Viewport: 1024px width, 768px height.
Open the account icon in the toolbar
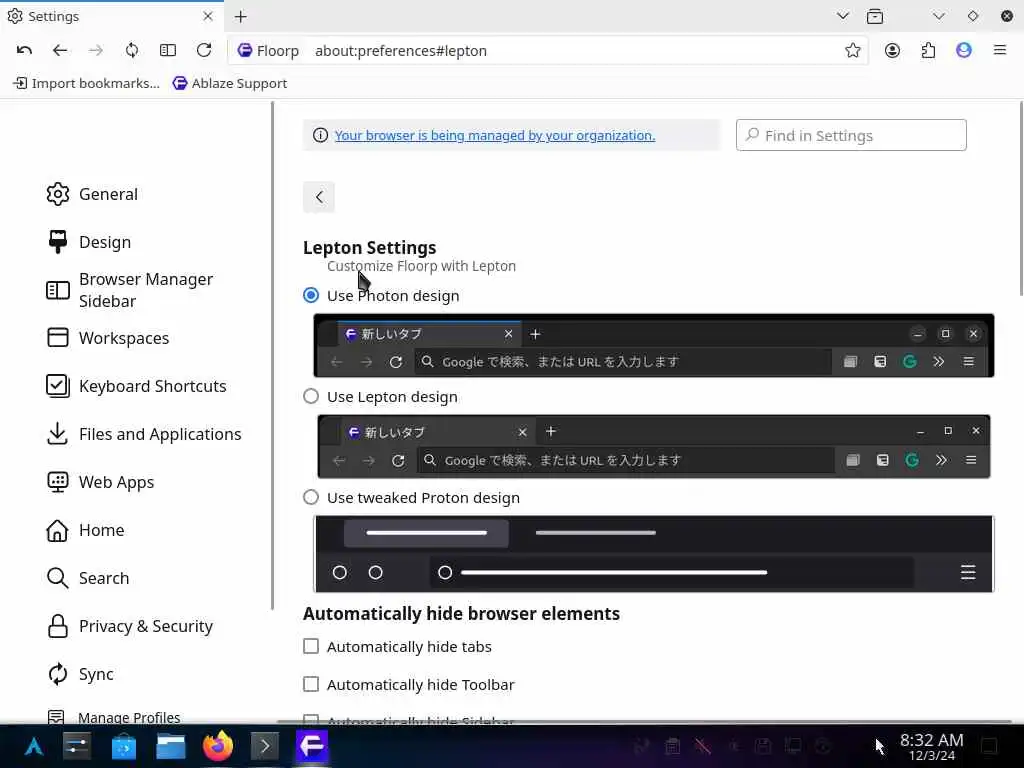coord(892,50)
